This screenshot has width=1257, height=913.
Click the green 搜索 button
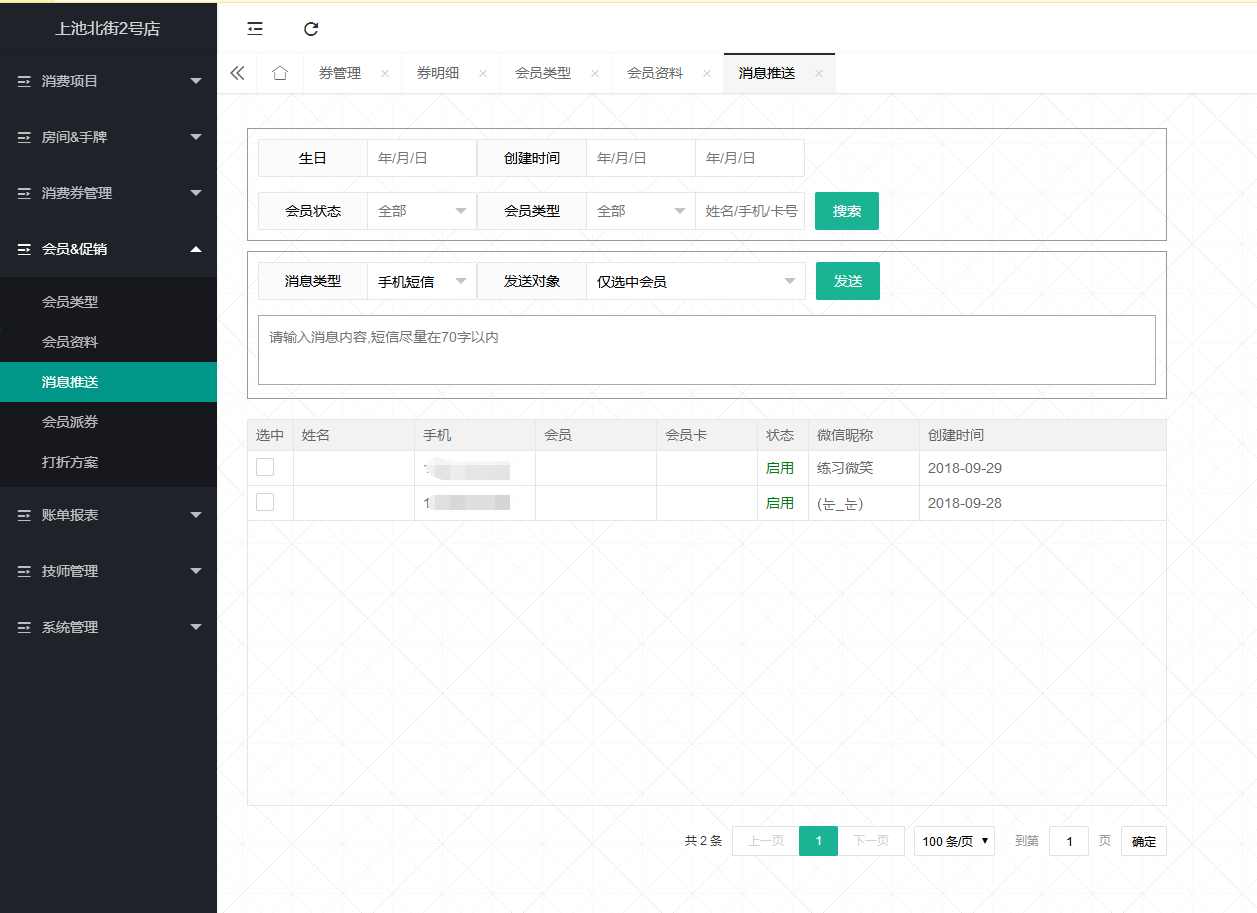846,211
